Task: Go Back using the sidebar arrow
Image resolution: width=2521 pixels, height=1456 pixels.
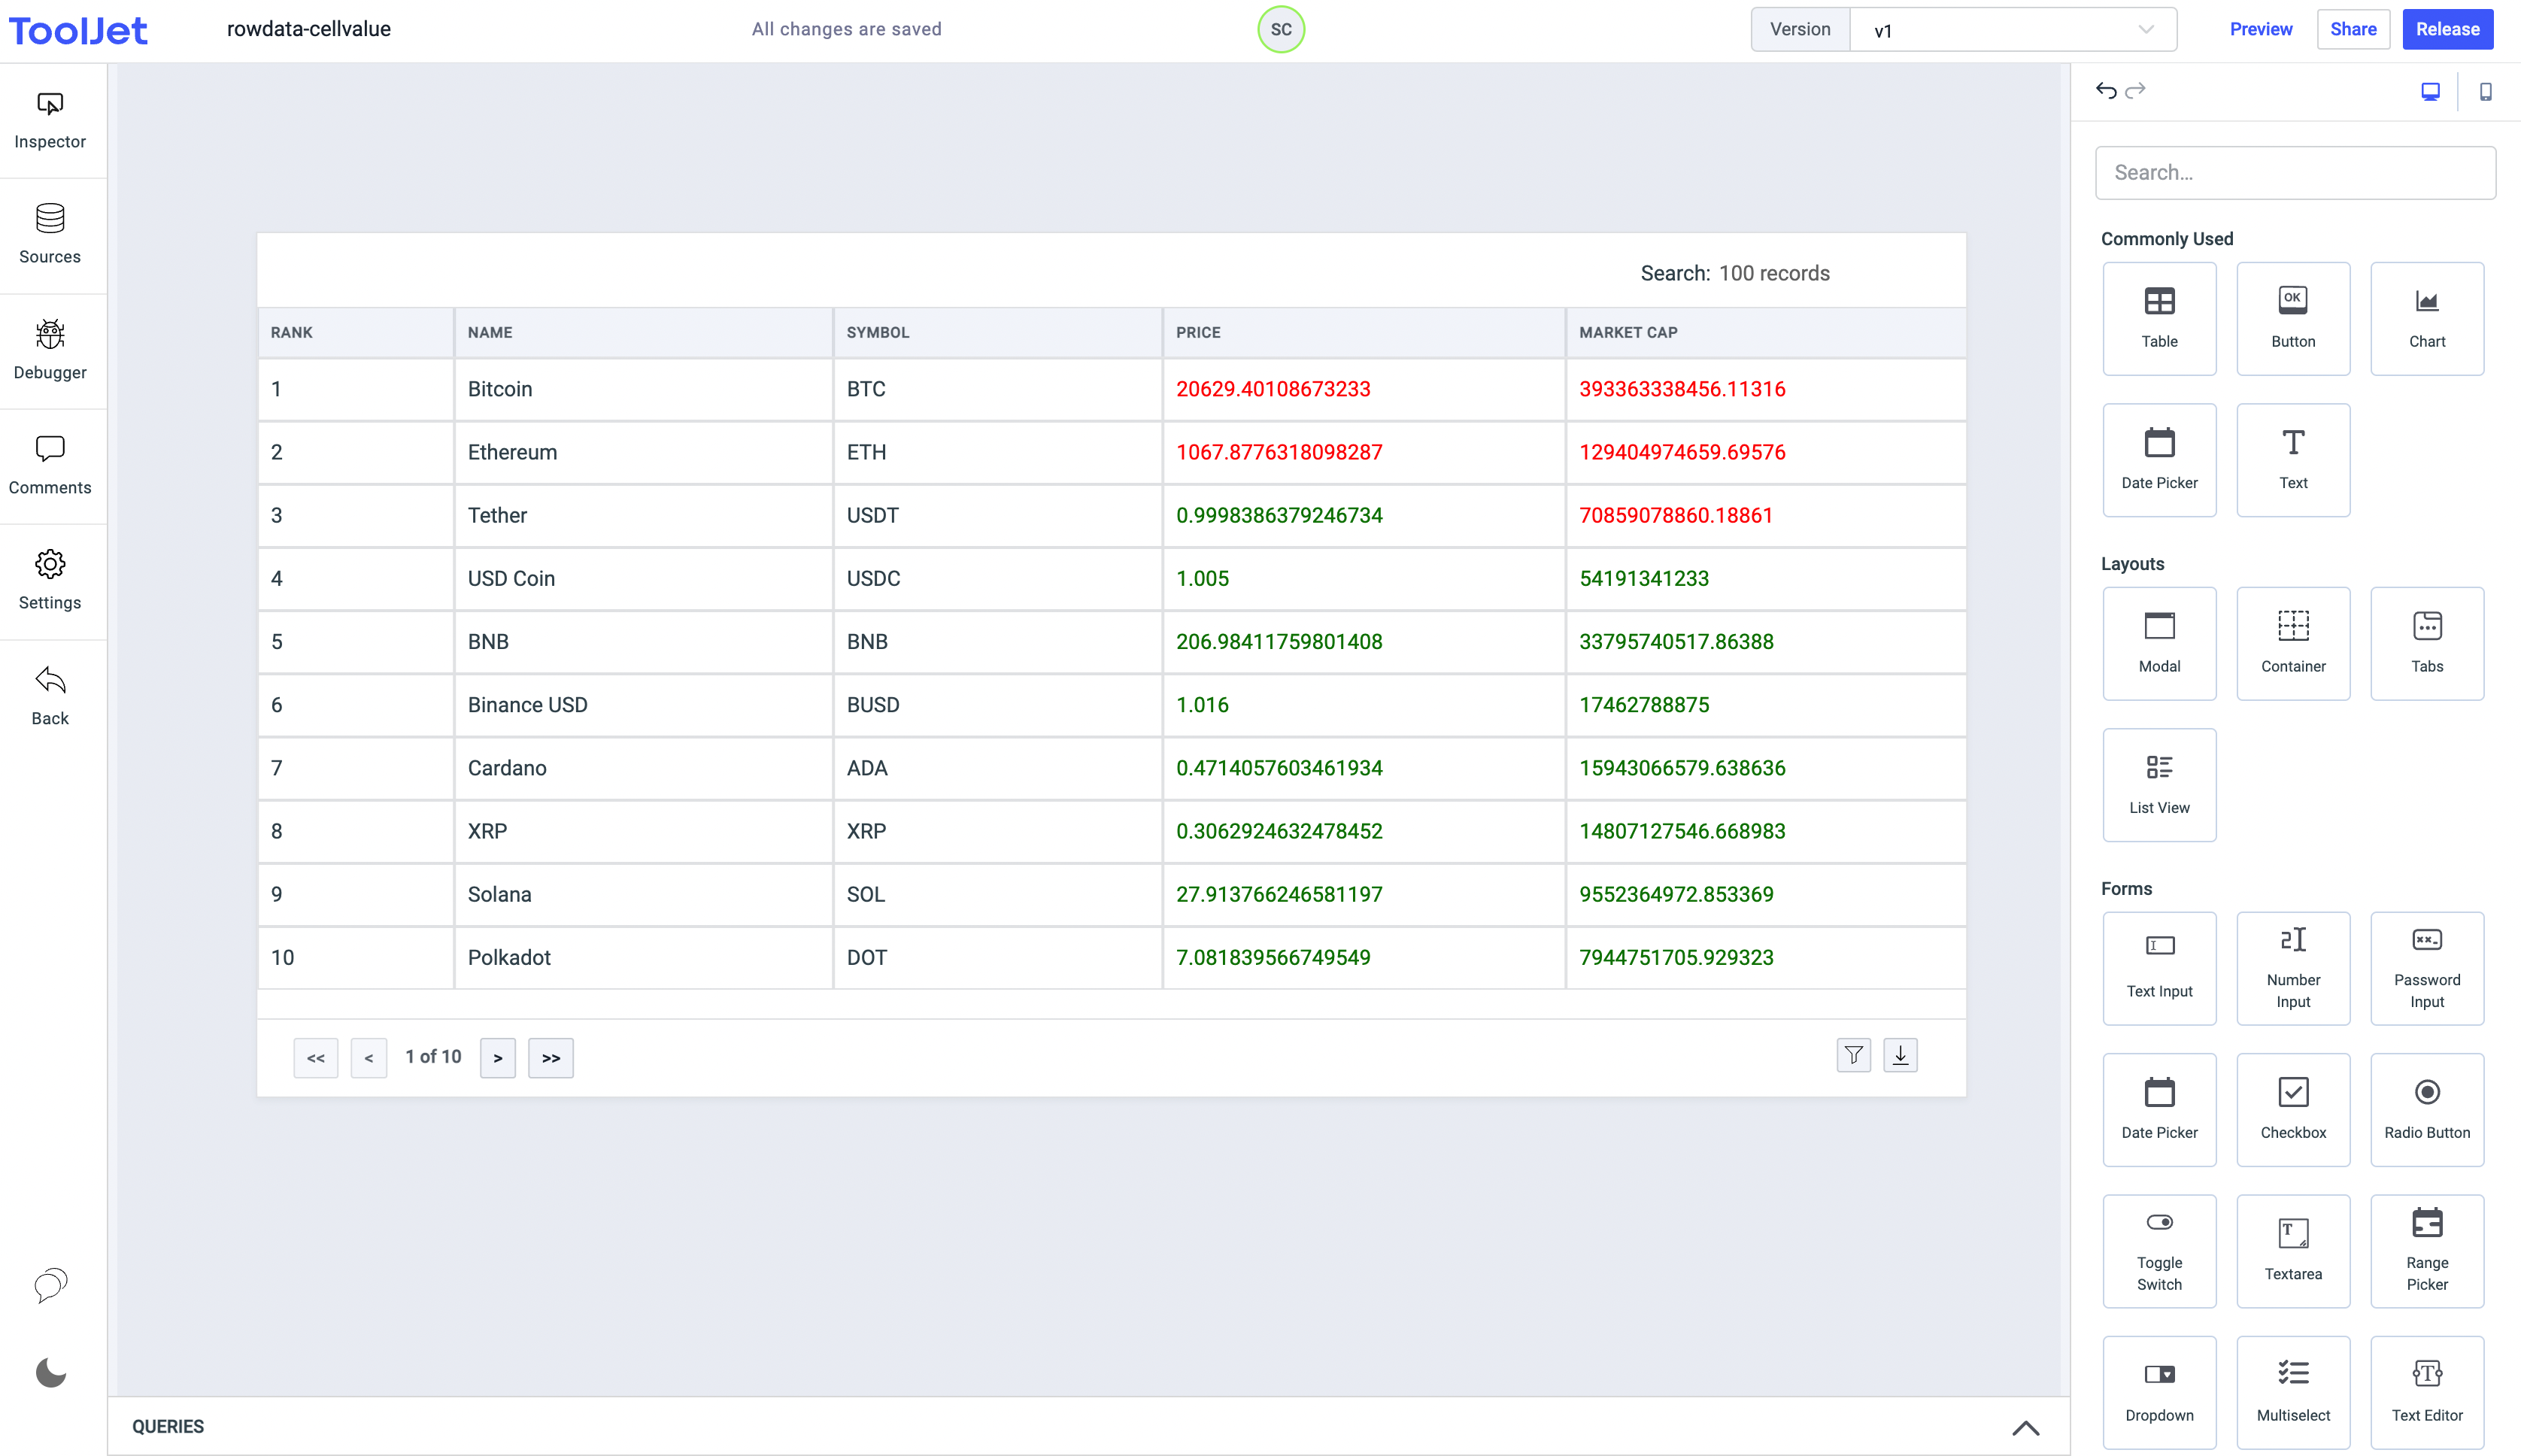Action: pyautogui.click(x=50, y=697)
